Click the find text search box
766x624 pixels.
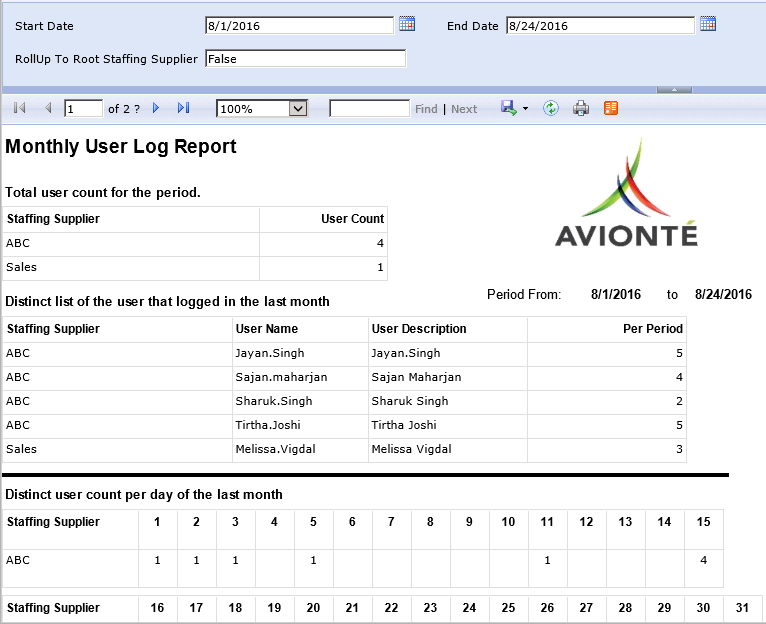370,108
